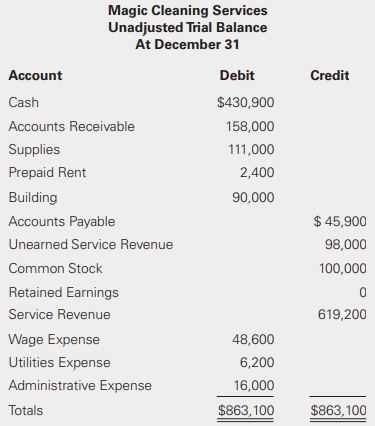Click the Common Stock credit 100,000

click(x=343, y=269)
